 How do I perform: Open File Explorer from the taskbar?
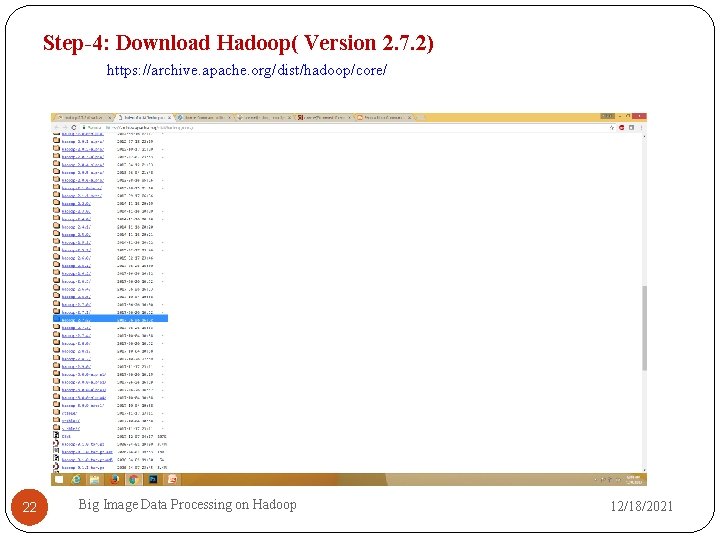click(x=95, y=480)
